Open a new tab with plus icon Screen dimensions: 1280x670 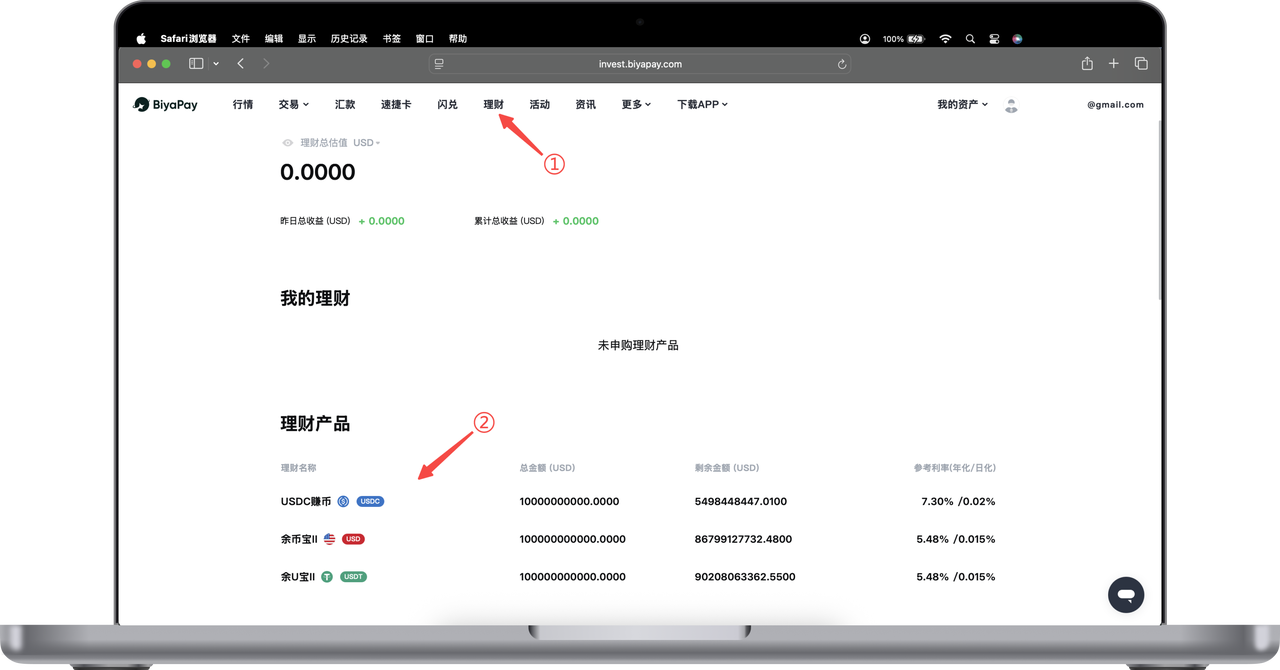pyautogui.click(x=1114, y=64)
